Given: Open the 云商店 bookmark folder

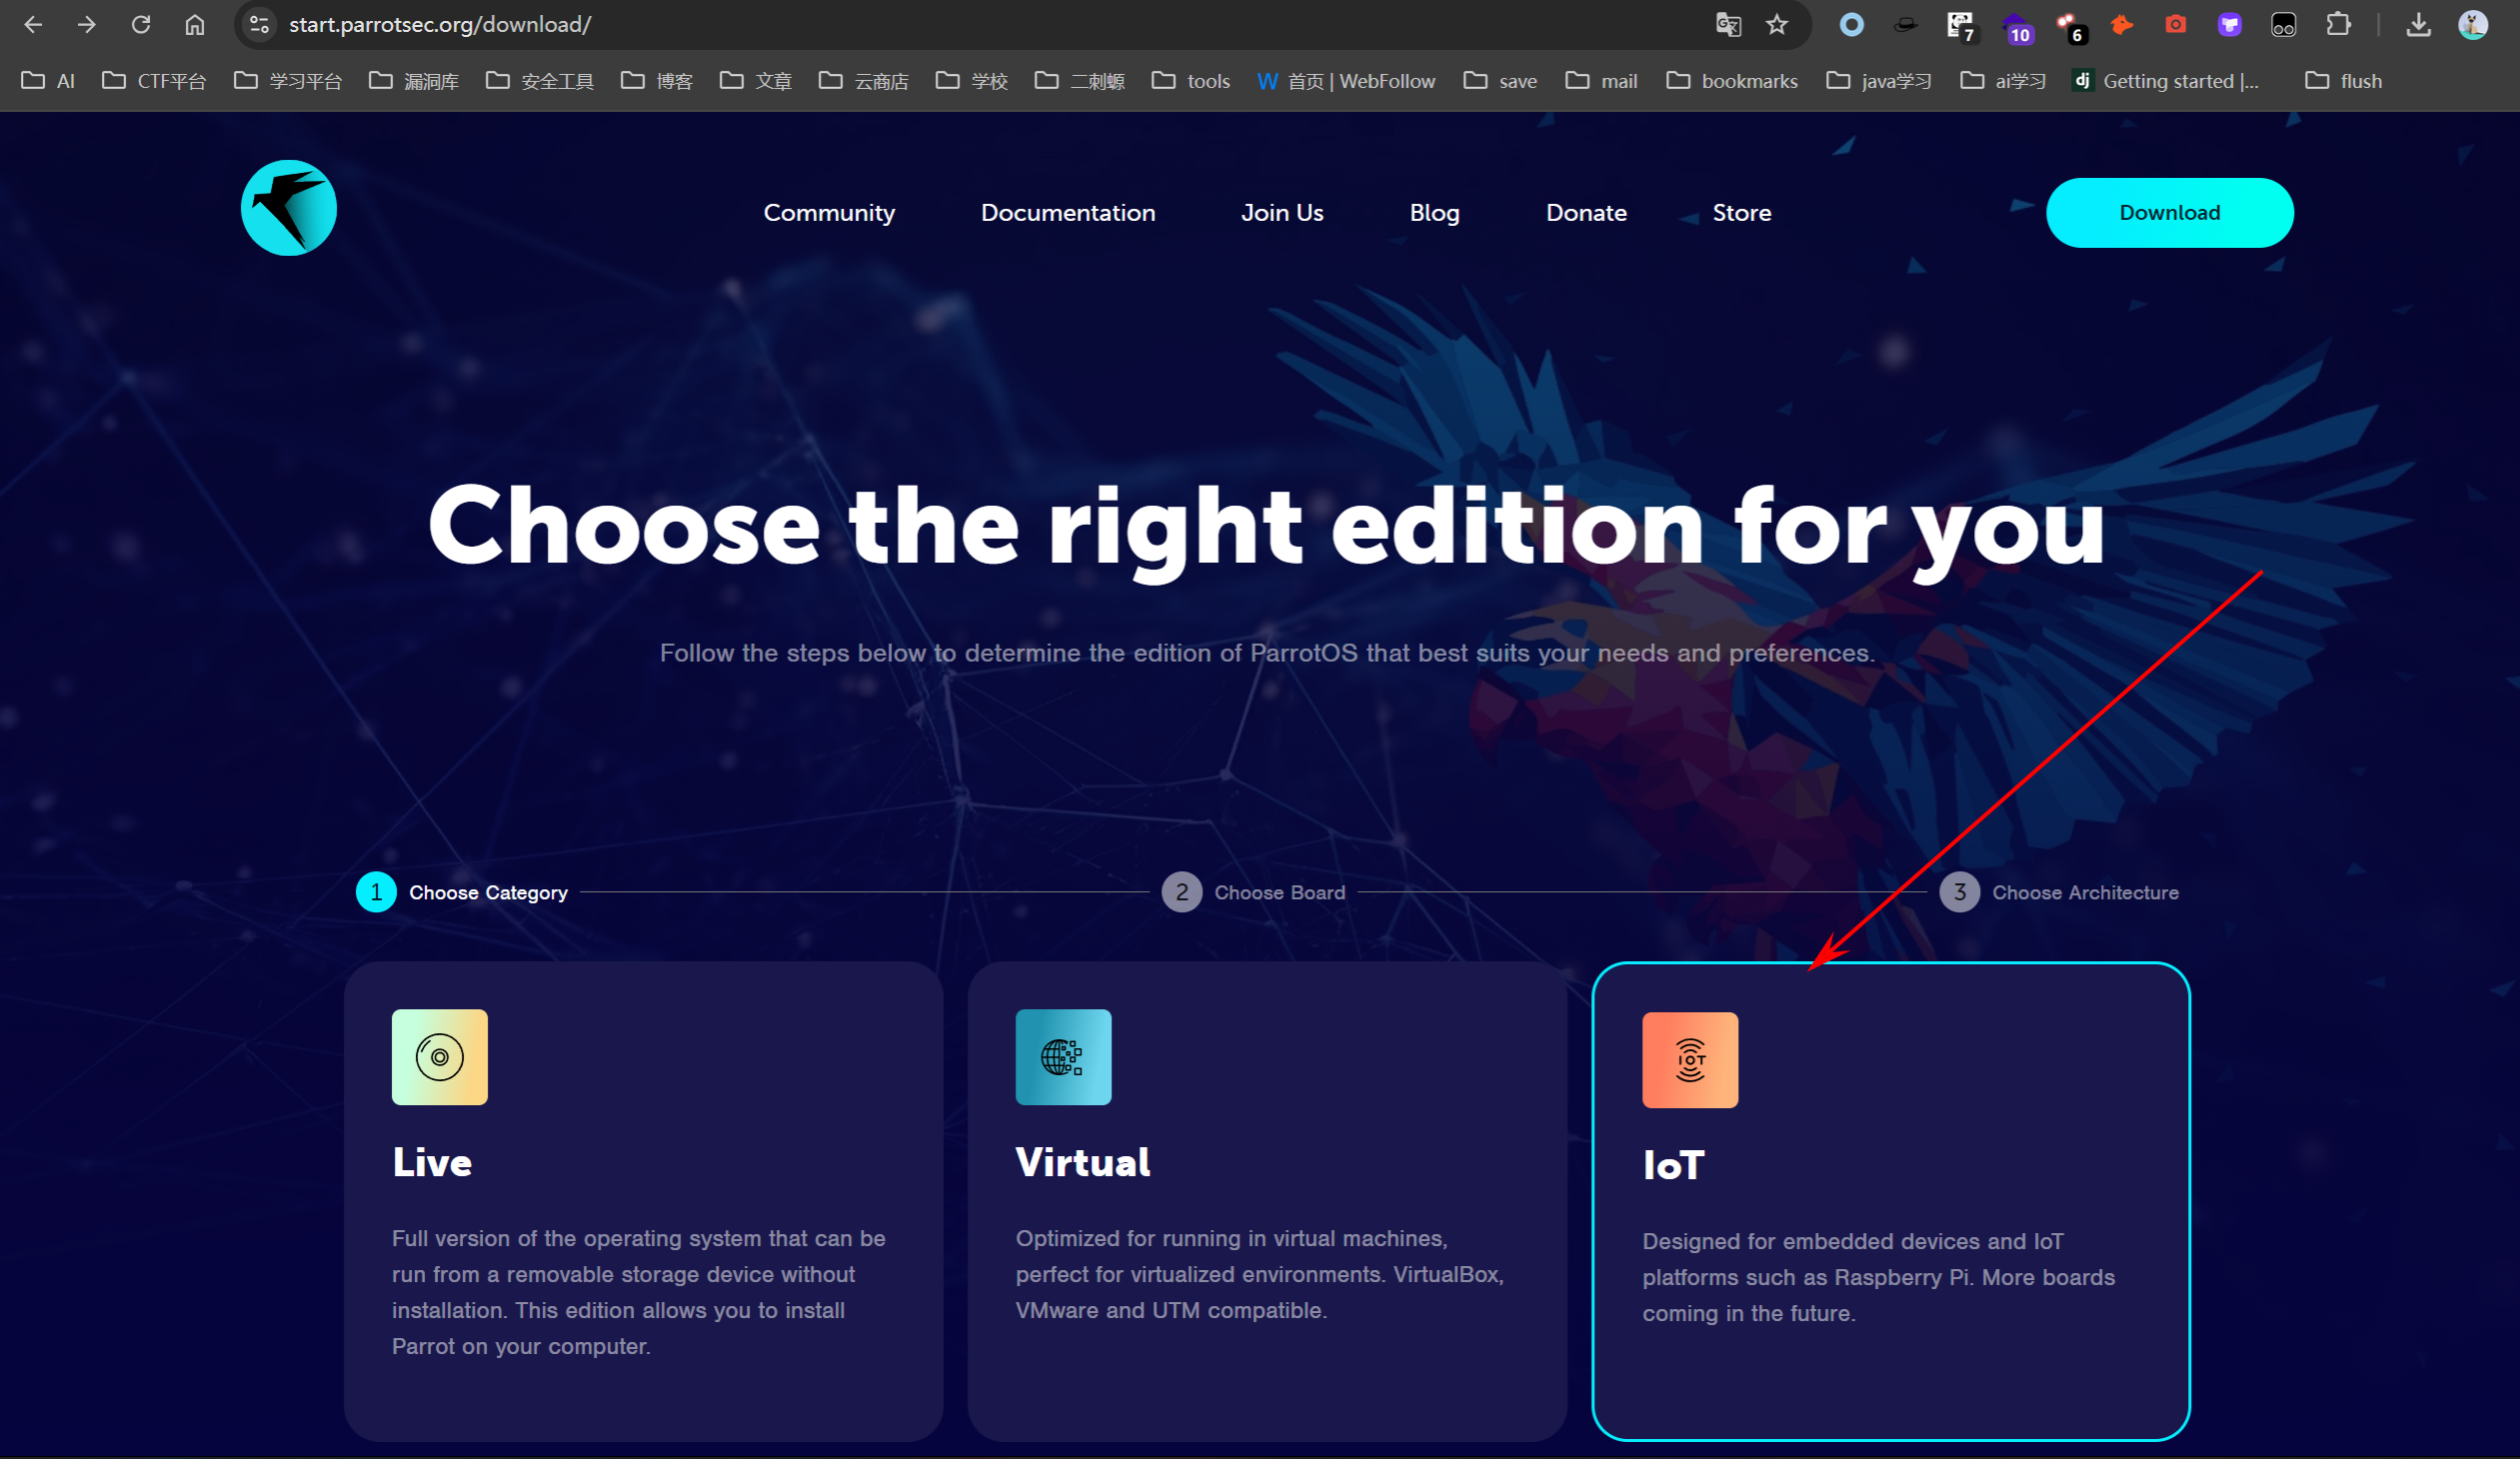Looking at the screenshot, I should (864, 81).
